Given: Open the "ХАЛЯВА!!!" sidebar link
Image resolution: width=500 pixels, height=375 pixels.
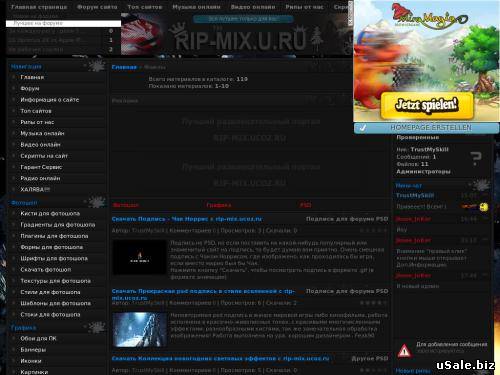Looking at the screenshot, I should point(35,189).
